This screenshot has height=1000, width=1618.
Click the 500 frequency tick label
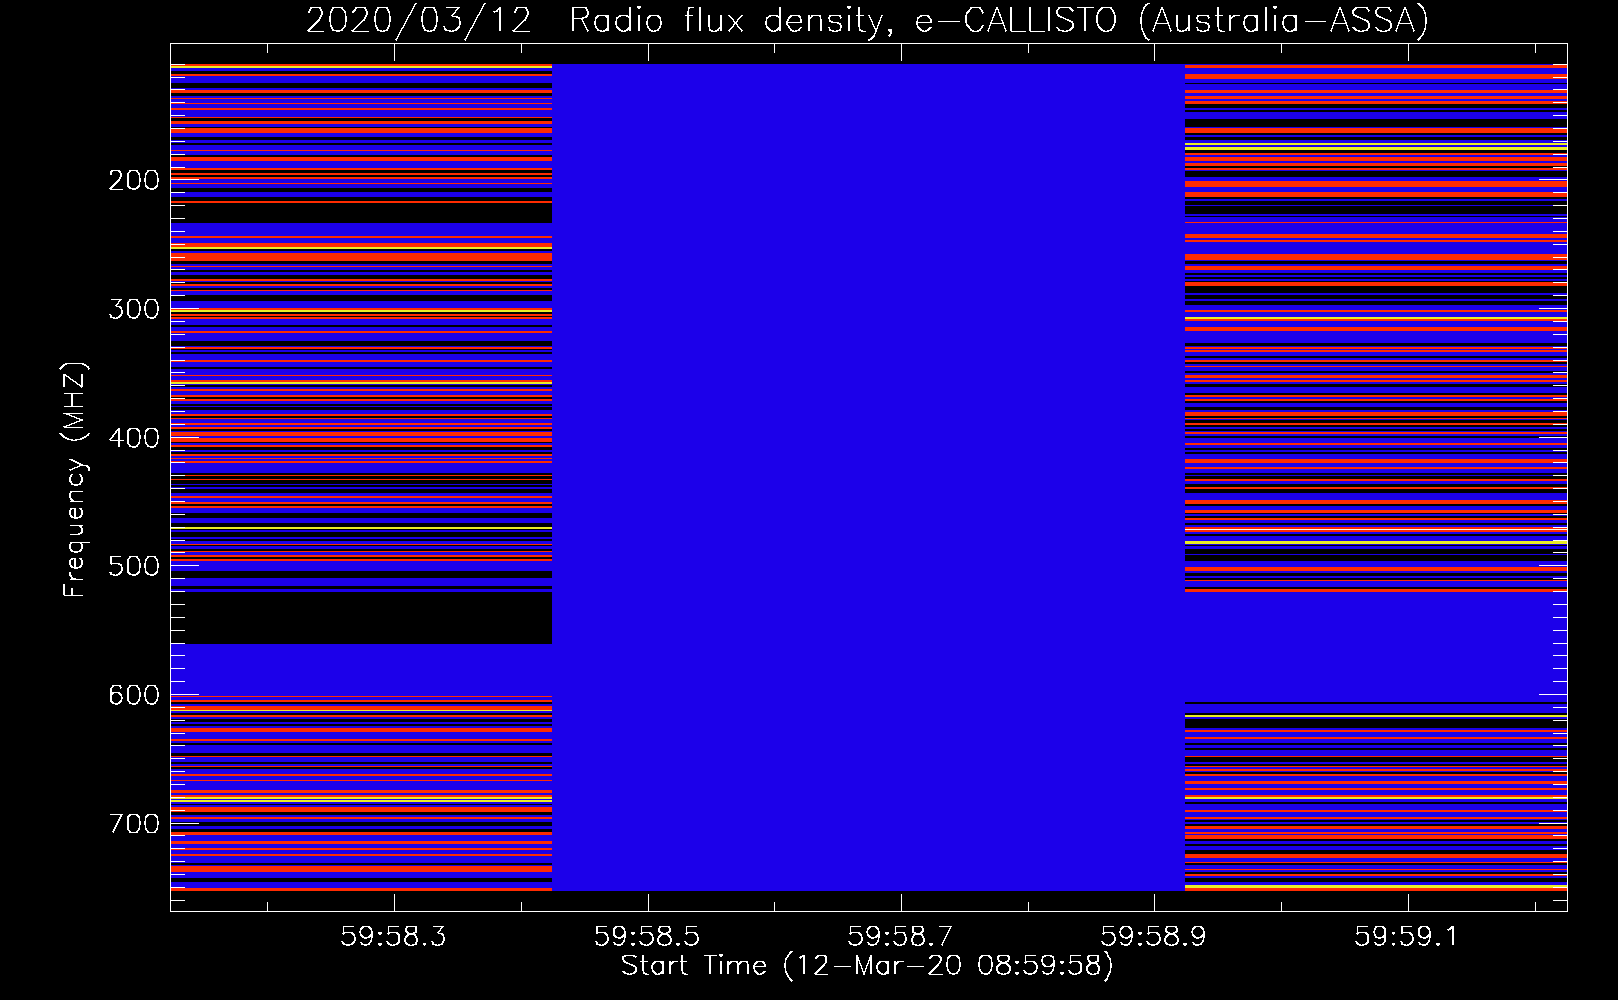(x=134, y=567)
